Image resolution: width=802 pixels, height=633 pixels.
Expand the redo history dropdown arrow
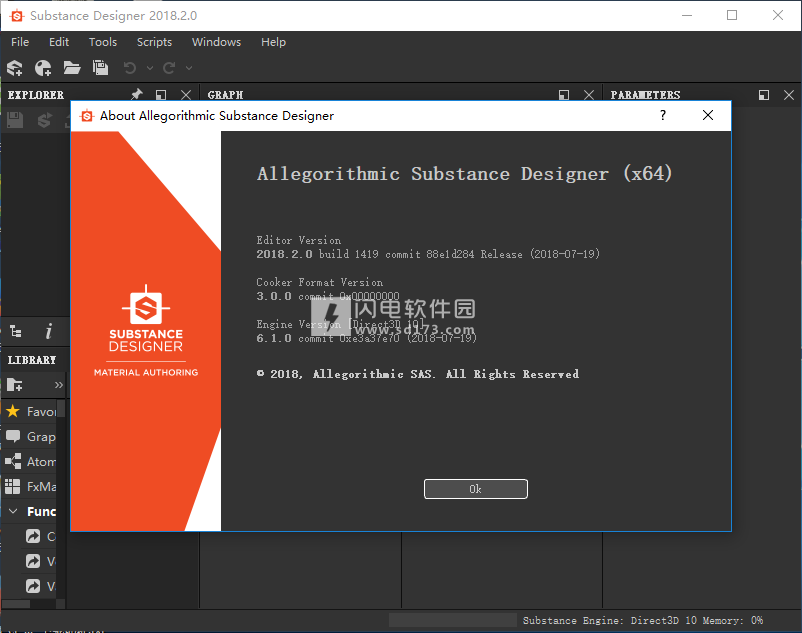coord(189,67)
